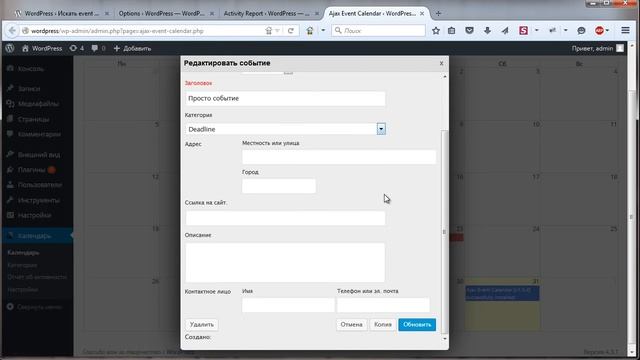The image size is (640, 360).
Task: Click the Копия button
Action: tap(383, 324)
